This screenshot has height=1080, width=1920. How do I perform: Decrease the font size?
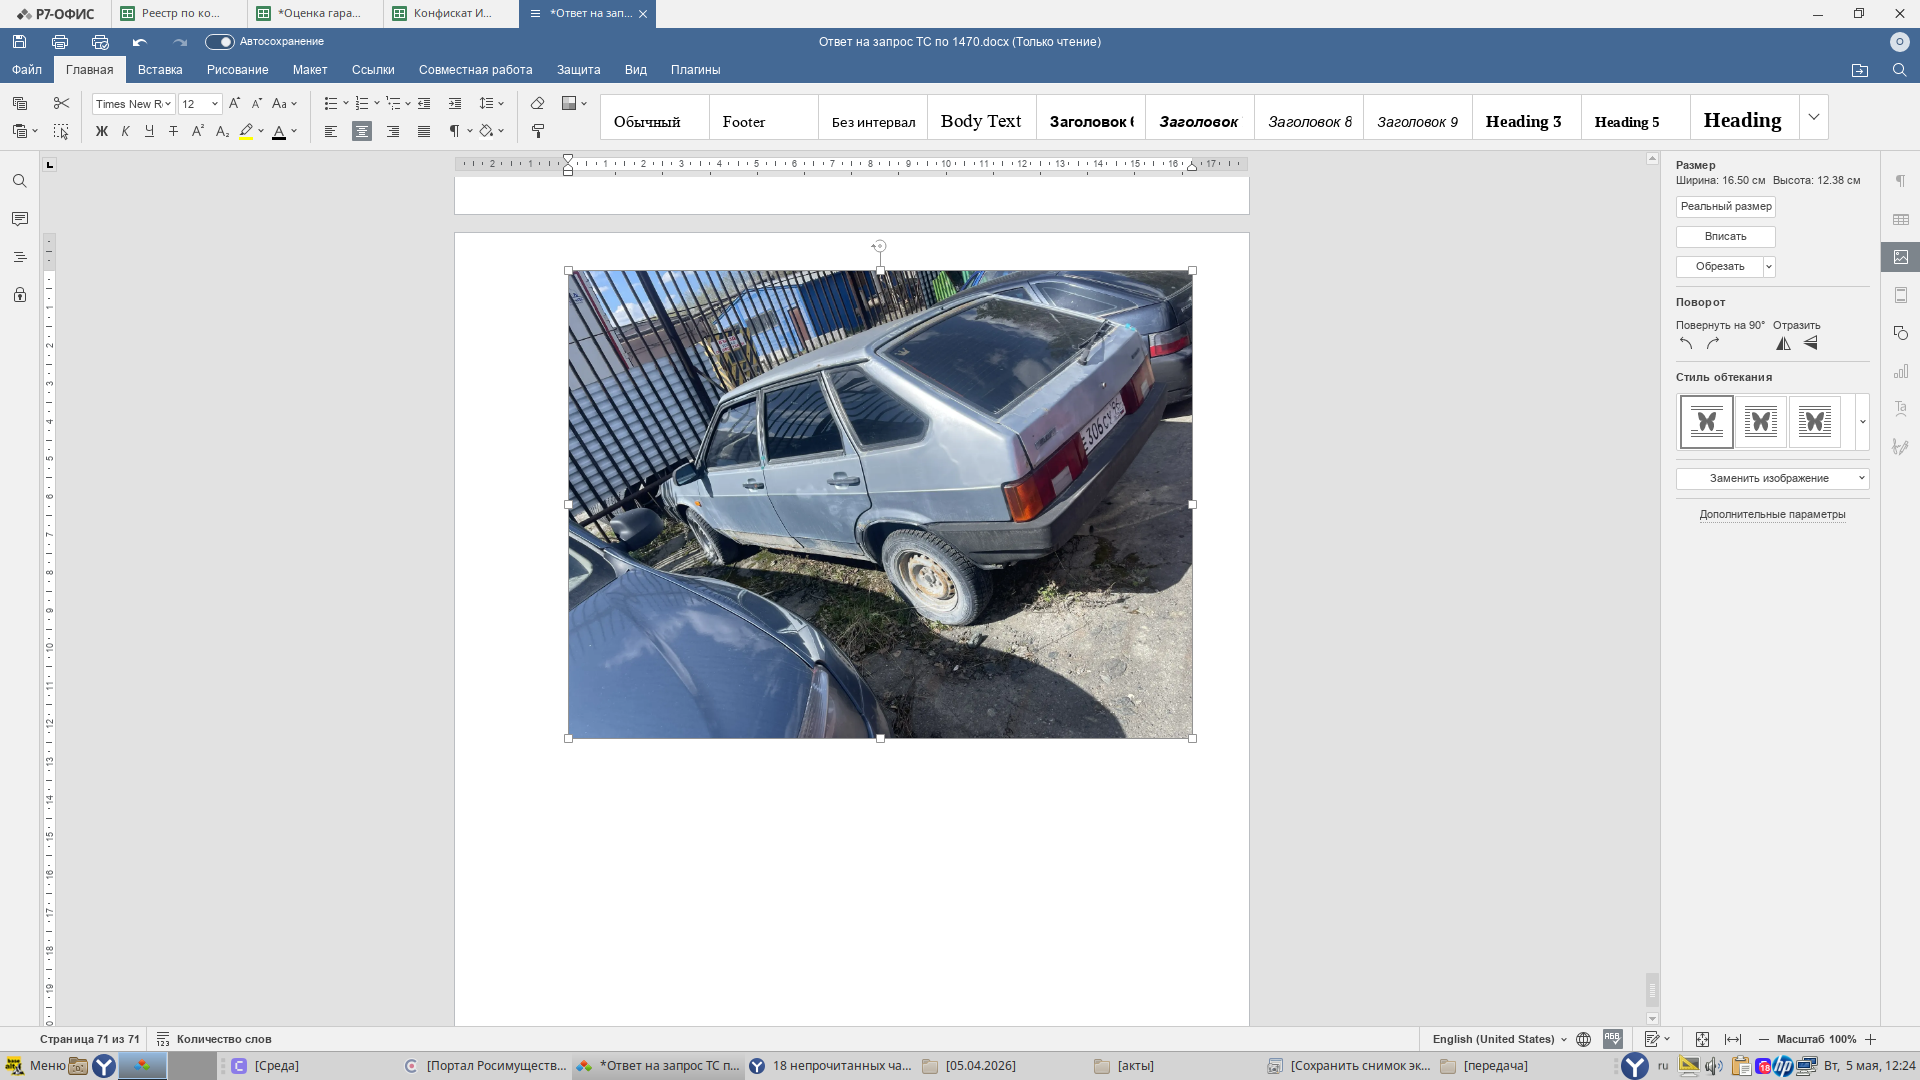[x=257, y=104]
